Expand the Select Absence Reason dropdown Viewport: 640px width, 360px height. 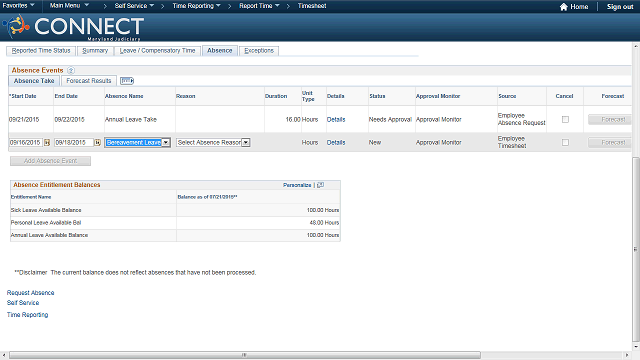pyautogui.click(x=213, y=142)
